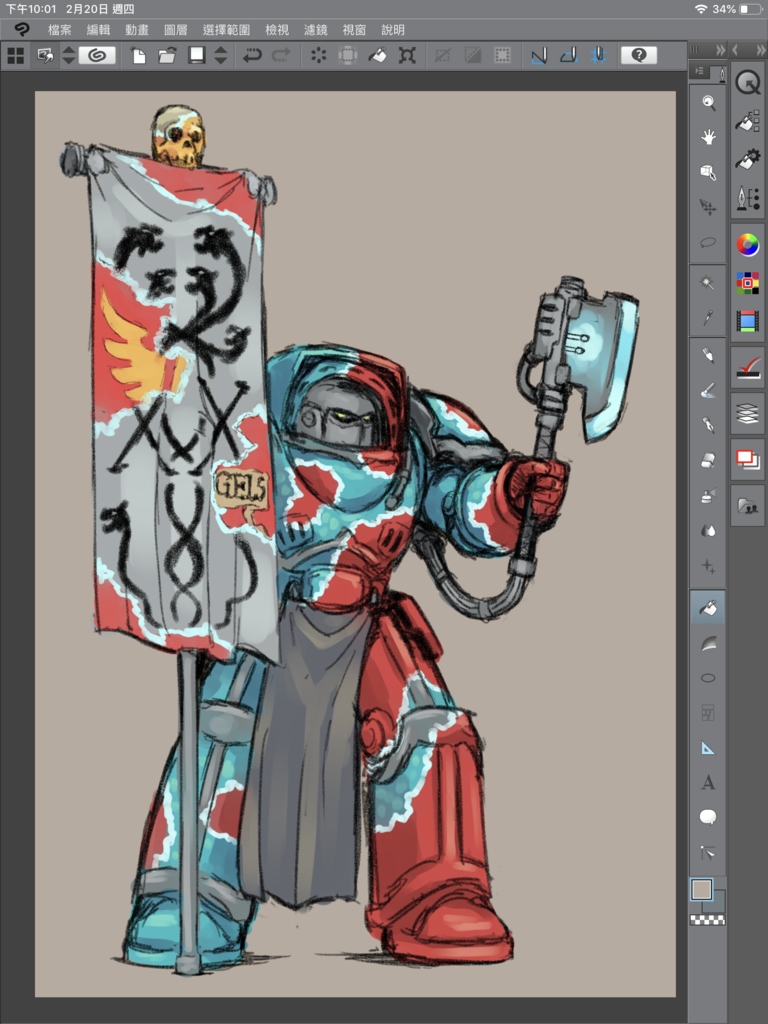Open the Clip Studio logo menu
768x1024 pixels.
coord(22,29)
